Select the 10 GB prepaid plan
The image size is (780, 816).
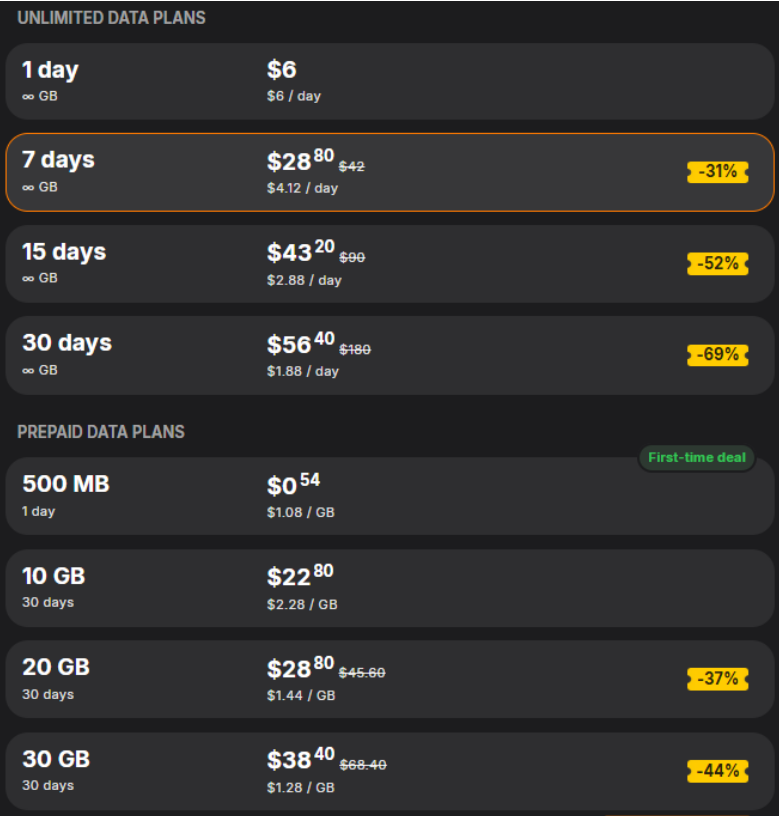(x=389, y=588)
